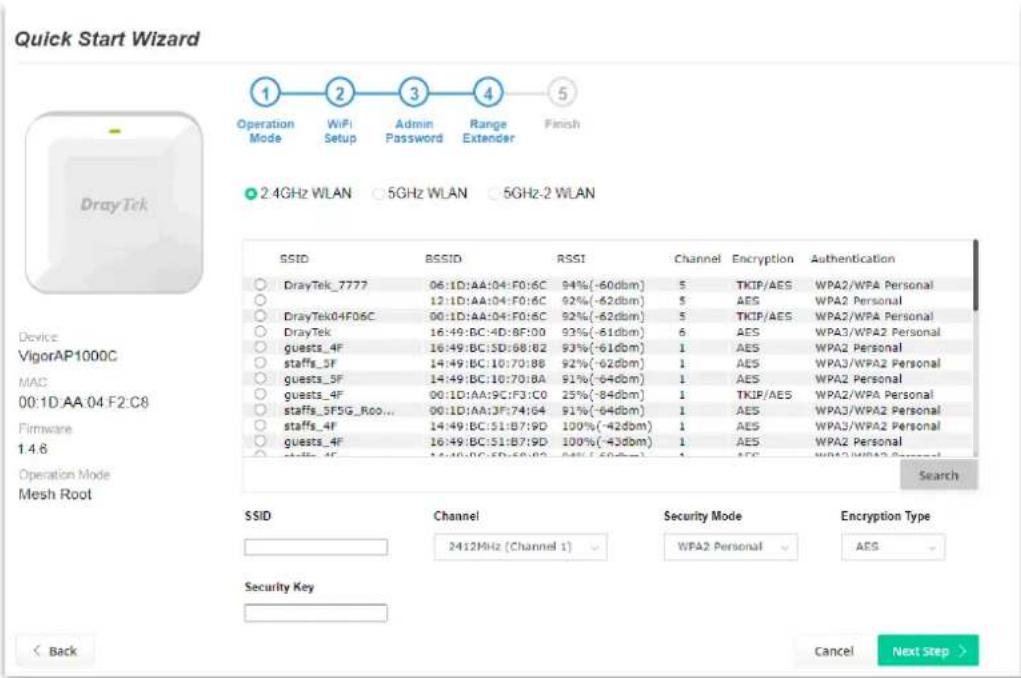Click the Admin Password step label
The width and height of the screenshot is (1021, 678).
click(x=414, y=131)
